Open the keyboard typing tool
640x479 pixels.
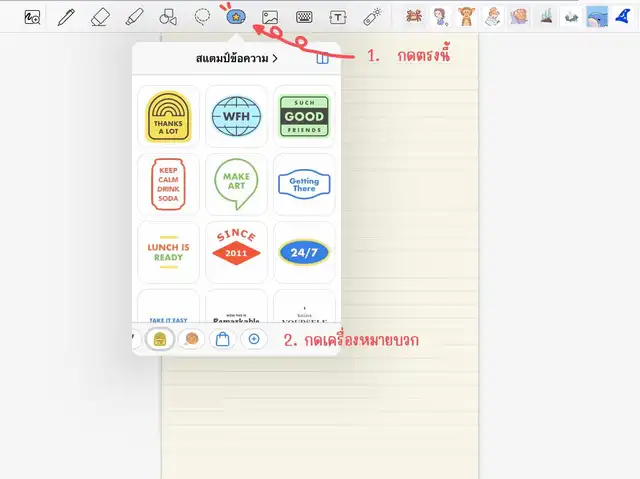pyautogui.click(x=304, y=17)
